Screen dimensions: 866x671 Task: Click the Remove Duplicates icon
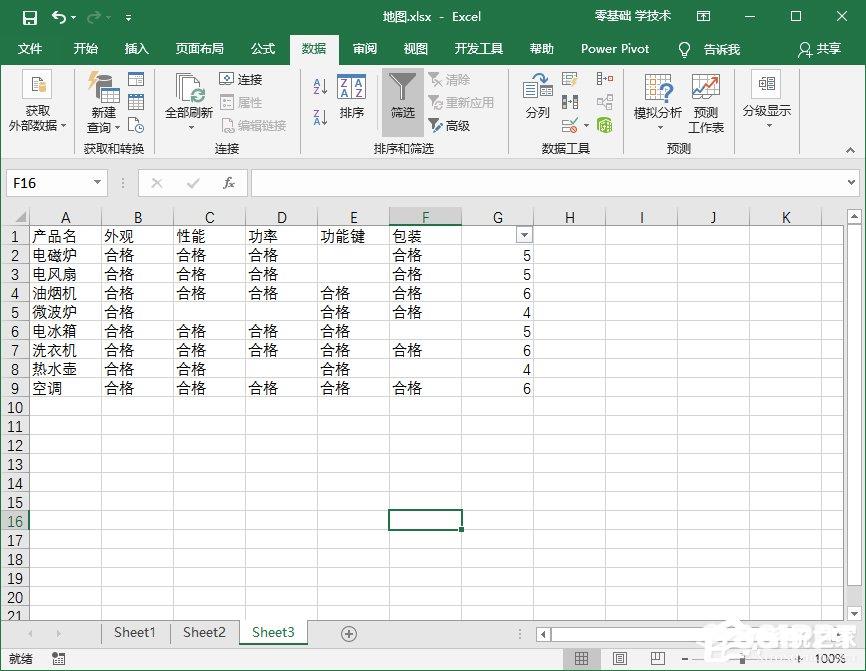click(569, 102)
